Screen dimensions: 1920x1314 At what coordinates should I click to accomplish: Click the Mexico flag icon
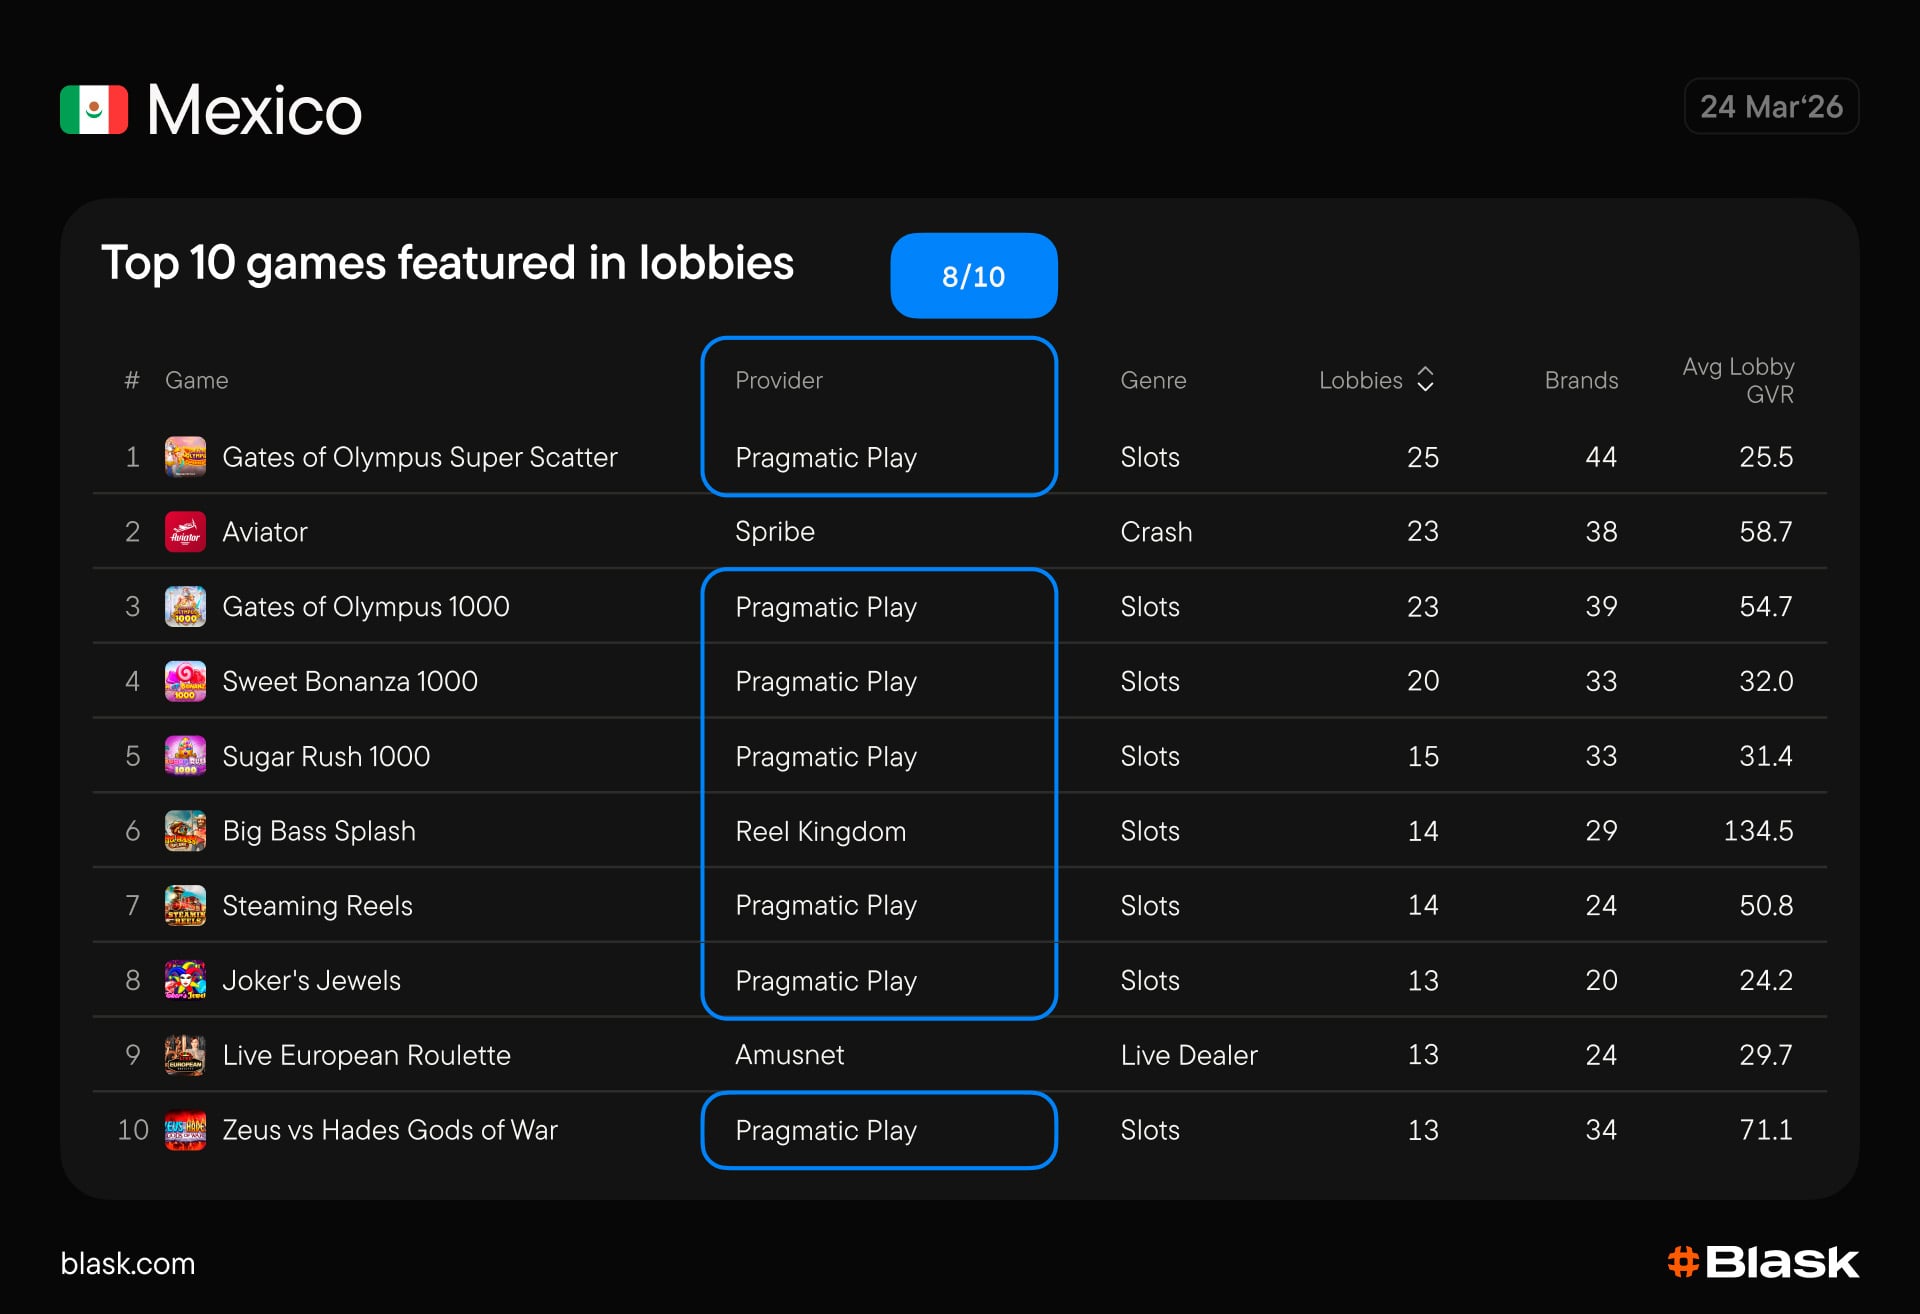[x=94, y=110]
